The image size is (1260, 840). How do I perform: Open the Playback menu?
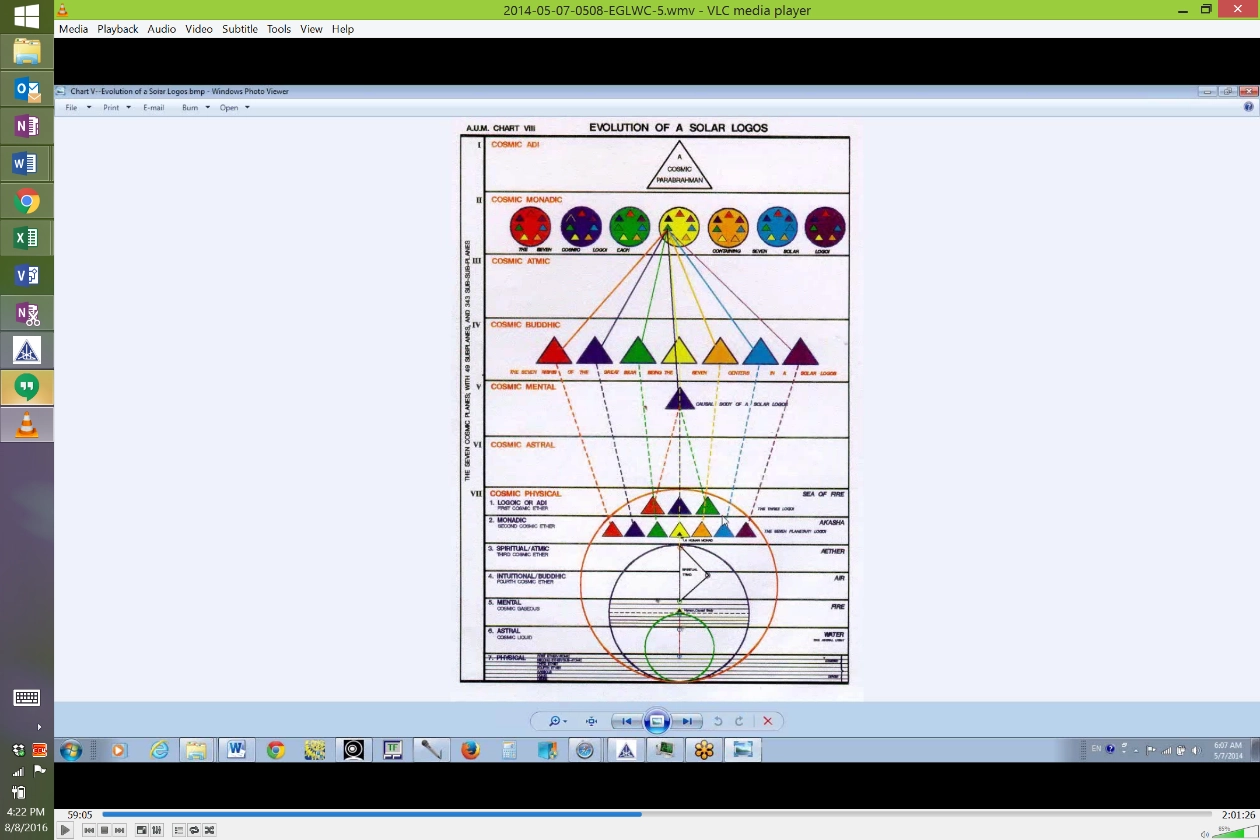[117, 29]
